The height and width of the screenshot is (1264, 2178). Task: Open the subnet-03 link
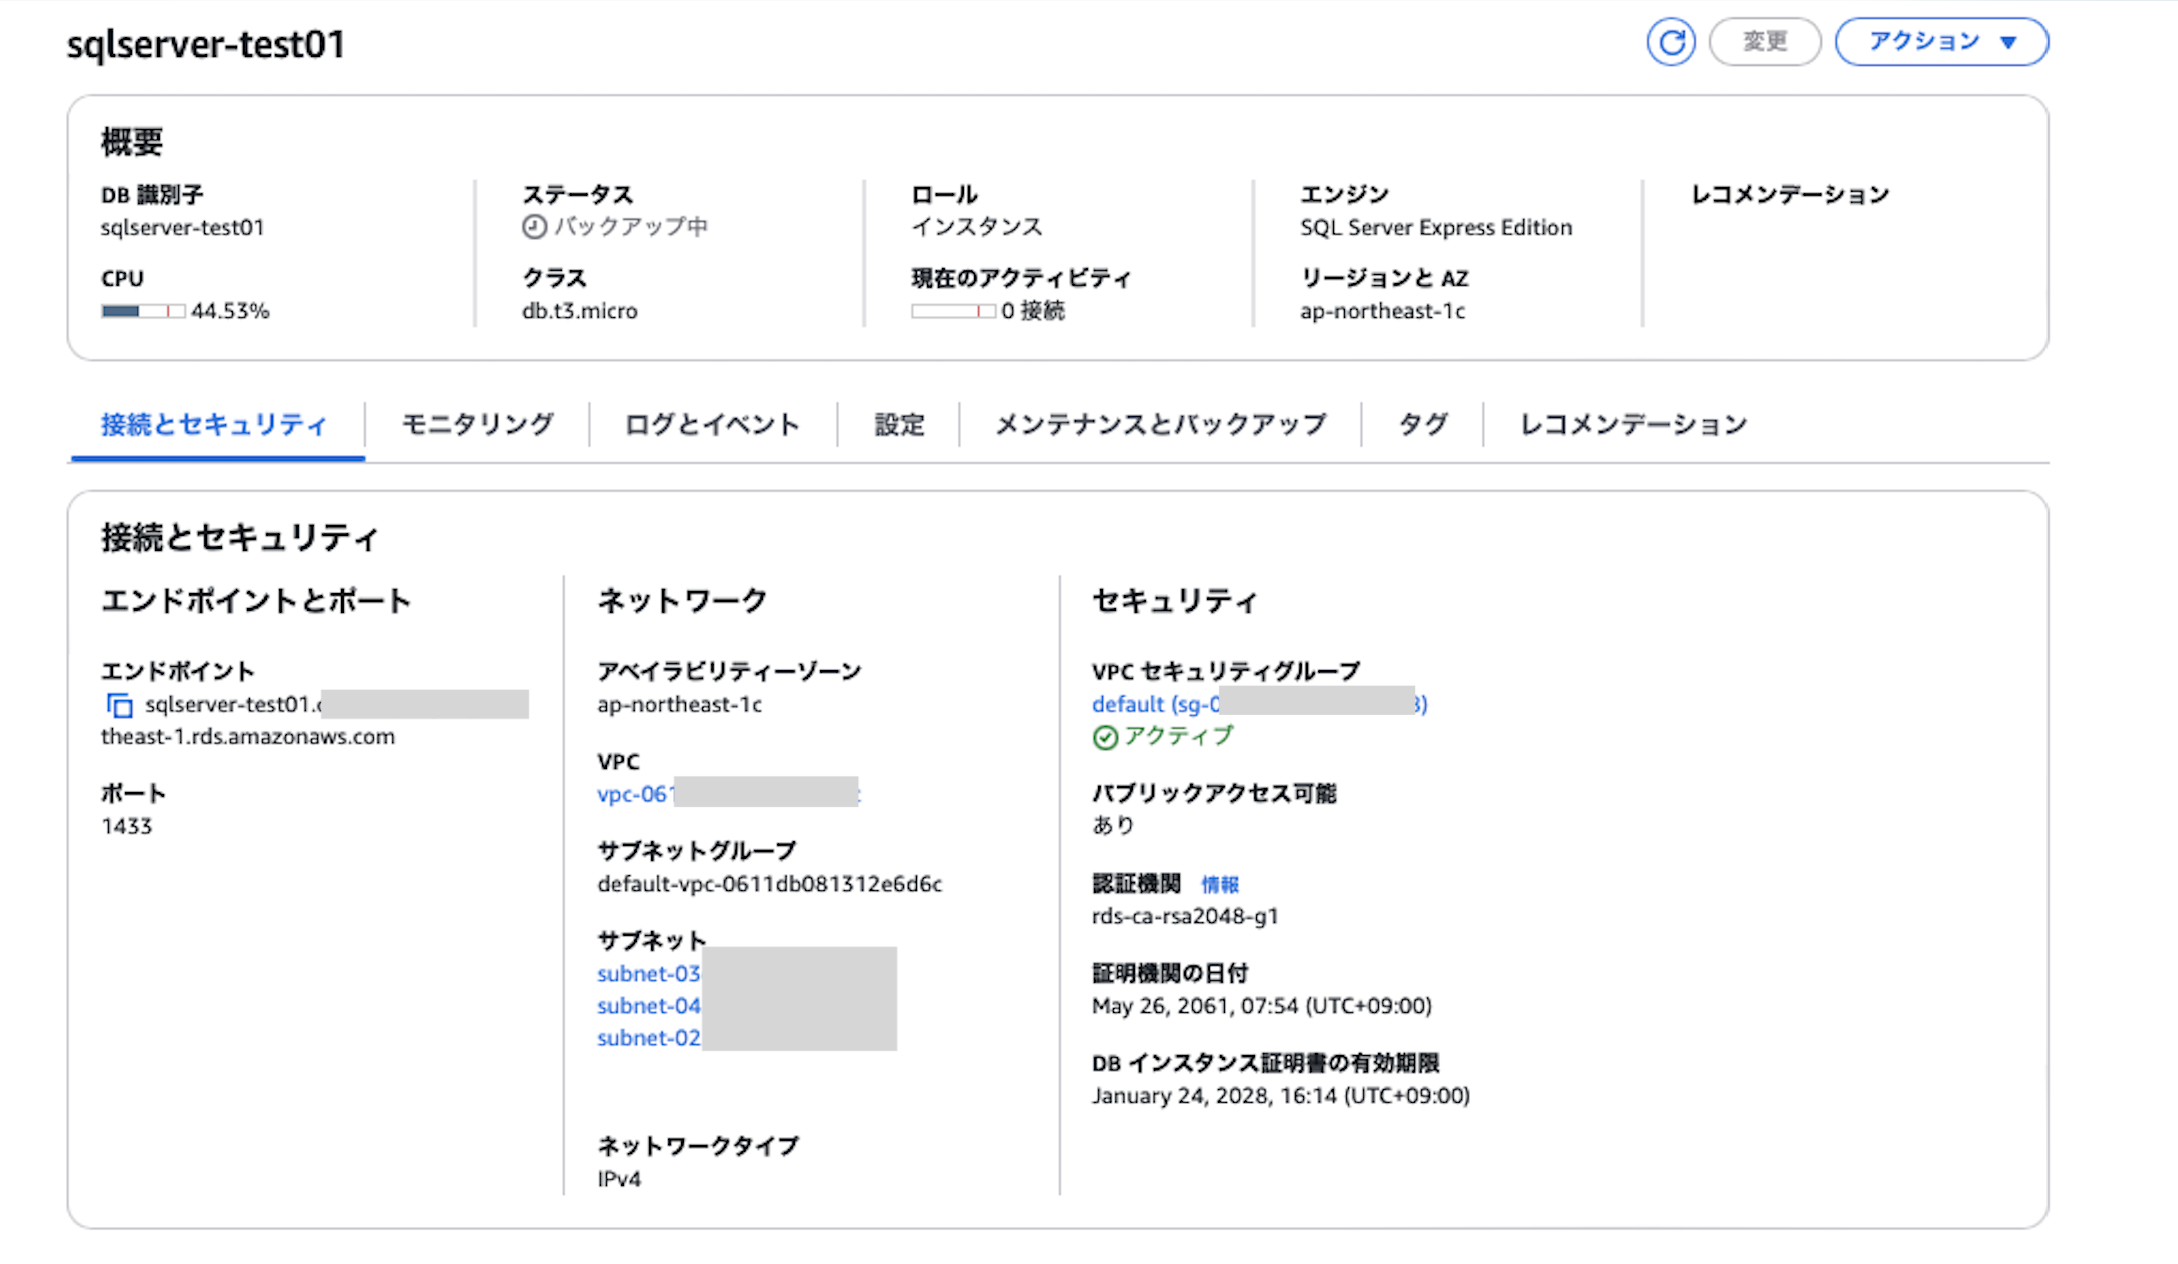(x=649, y=974)
